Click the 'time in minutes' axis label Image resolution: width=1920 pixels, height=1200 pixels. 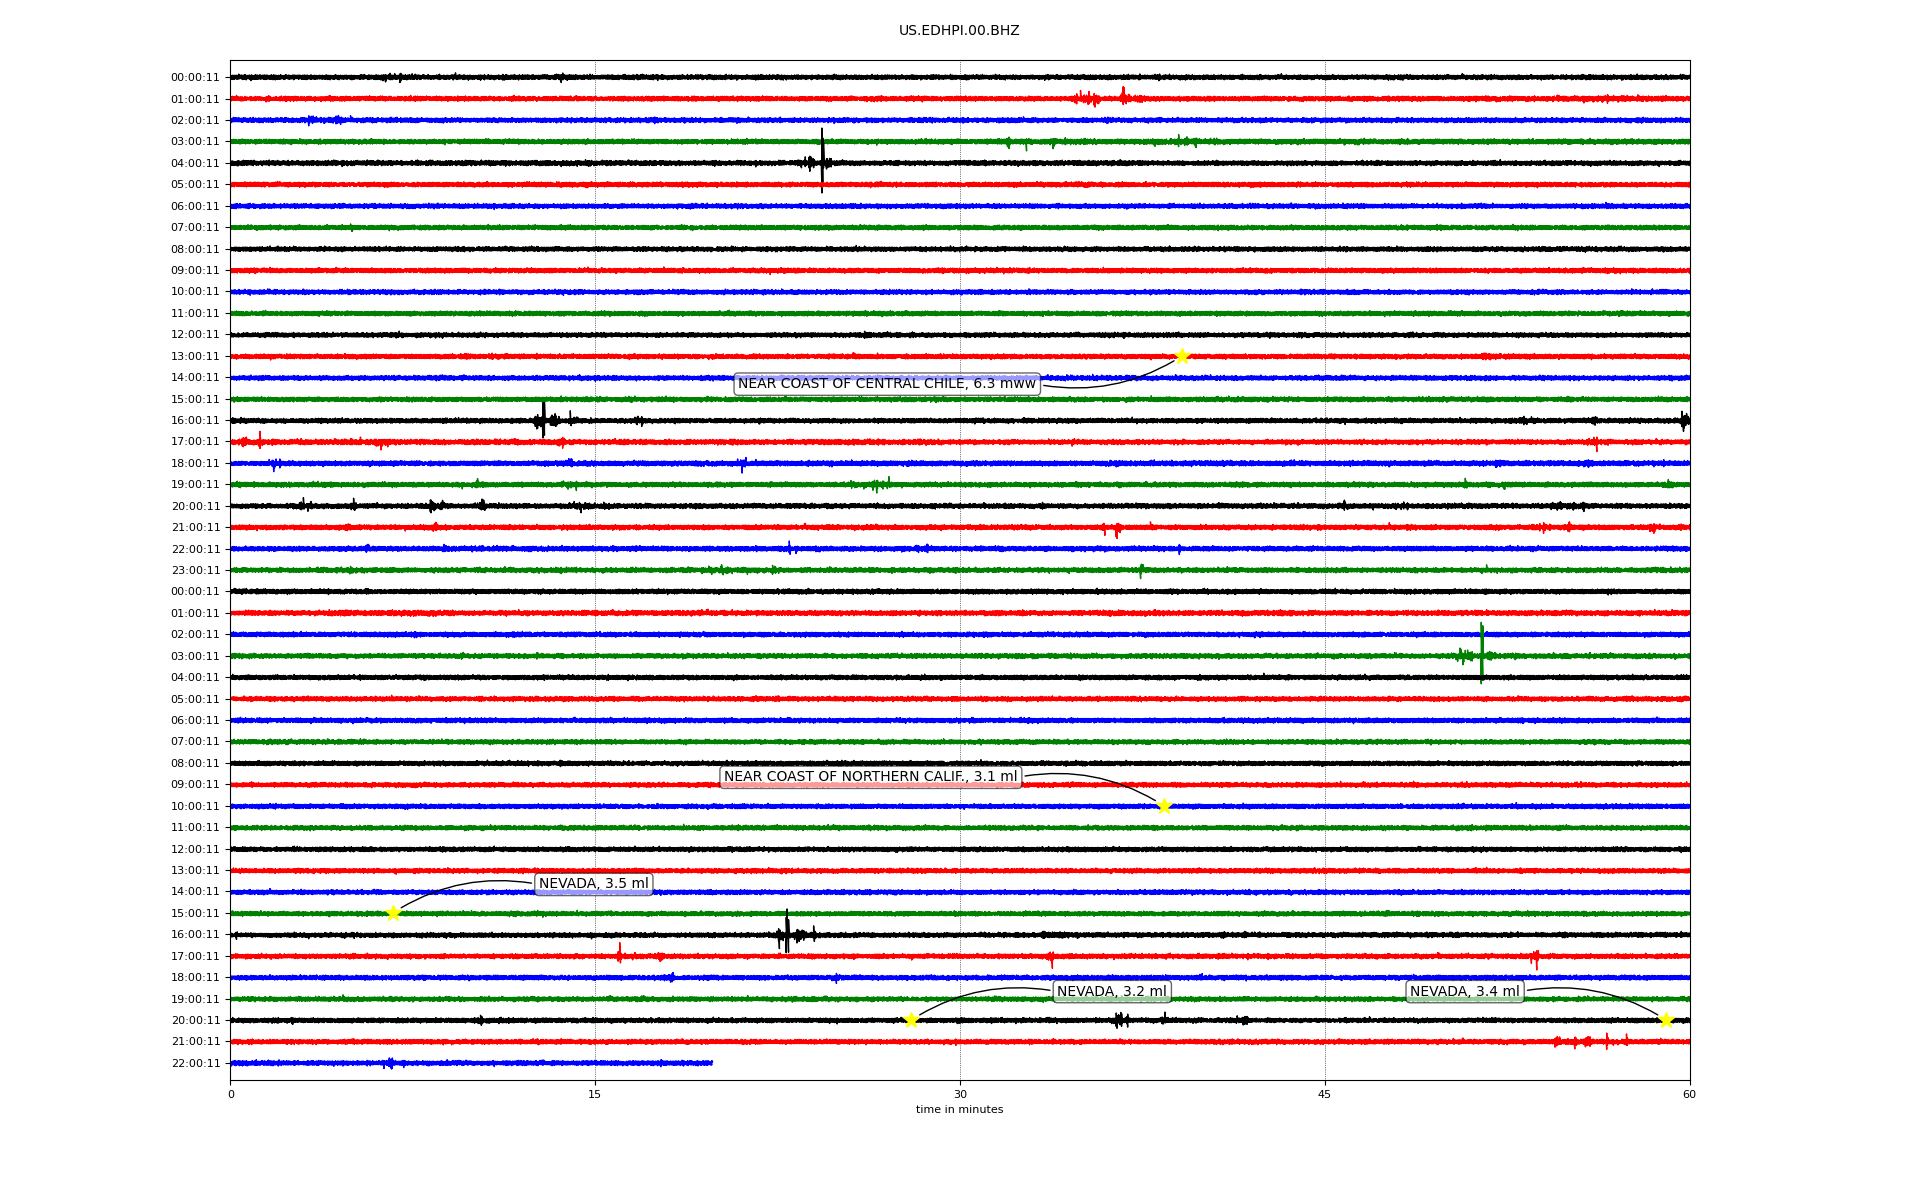959,1110
